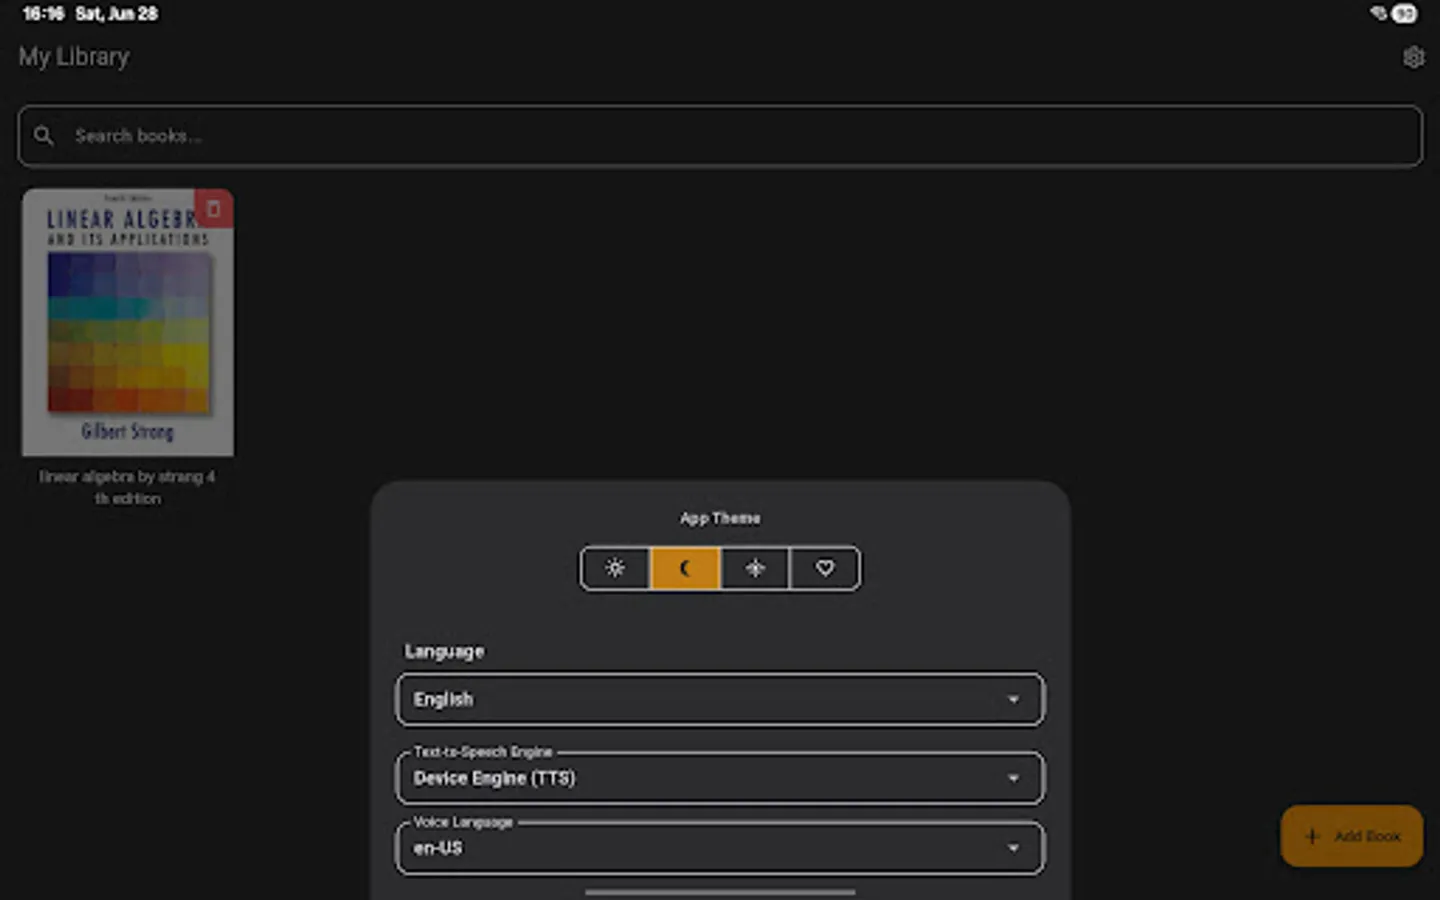Click the My Library heading
The height and width of the screenshot is (900, 1440).
point(73,57)
